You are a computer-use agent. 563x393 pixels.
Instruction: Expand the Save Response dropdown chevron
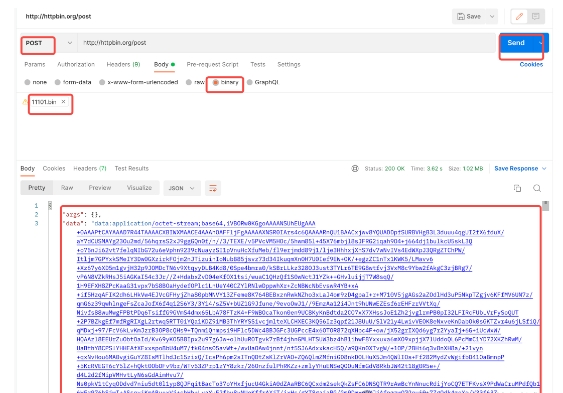[x=544, y=169]
